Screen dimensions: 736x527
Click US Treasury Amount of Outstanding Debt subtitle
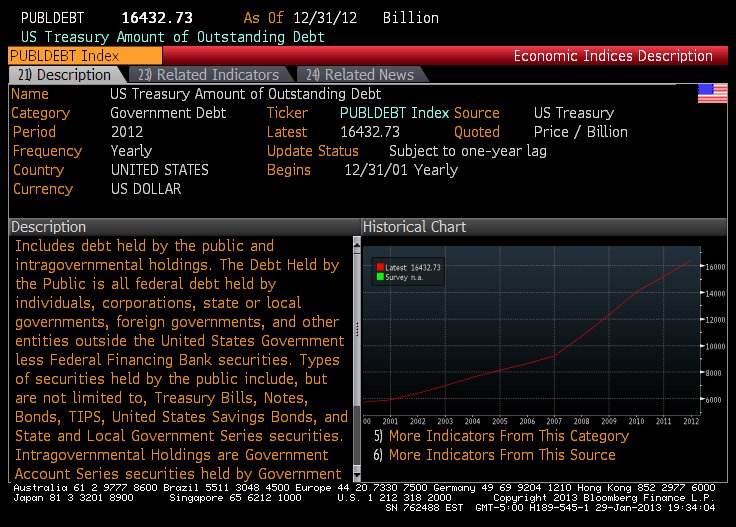(173, 37)
